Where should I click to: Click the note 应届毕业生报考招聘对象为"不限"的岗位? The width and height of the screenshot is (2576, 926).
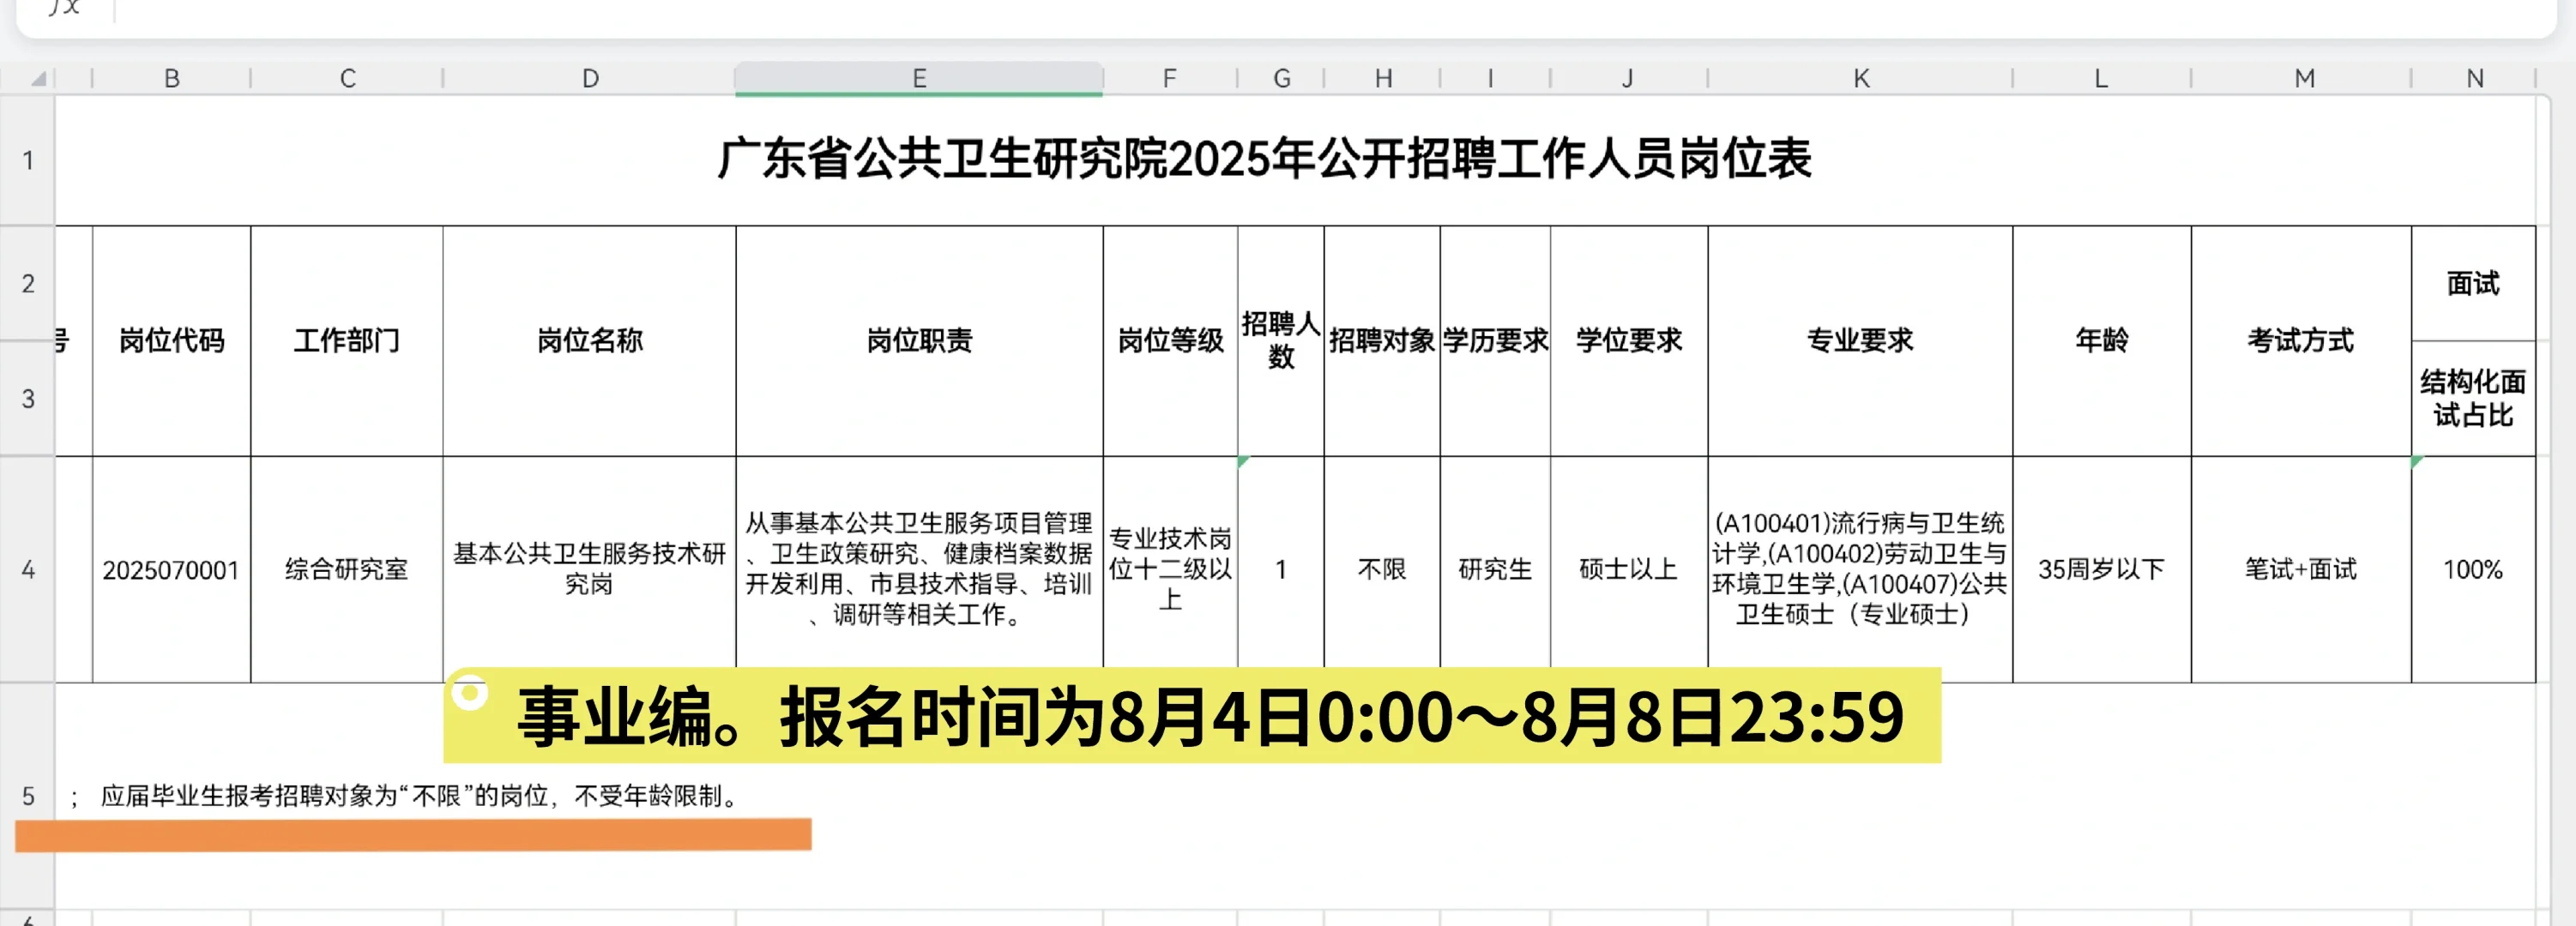420,796
